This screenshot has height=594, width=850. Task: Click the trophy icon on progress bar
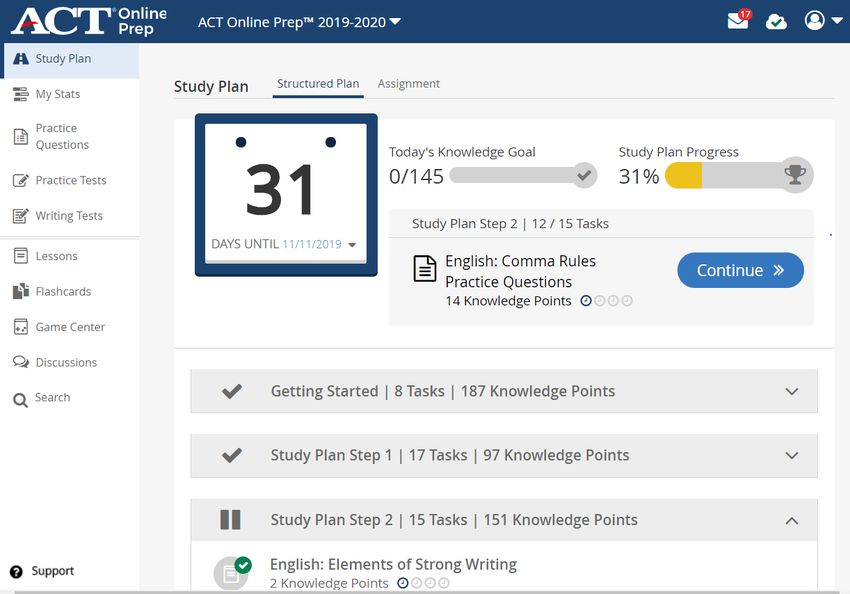pos(795,175)
